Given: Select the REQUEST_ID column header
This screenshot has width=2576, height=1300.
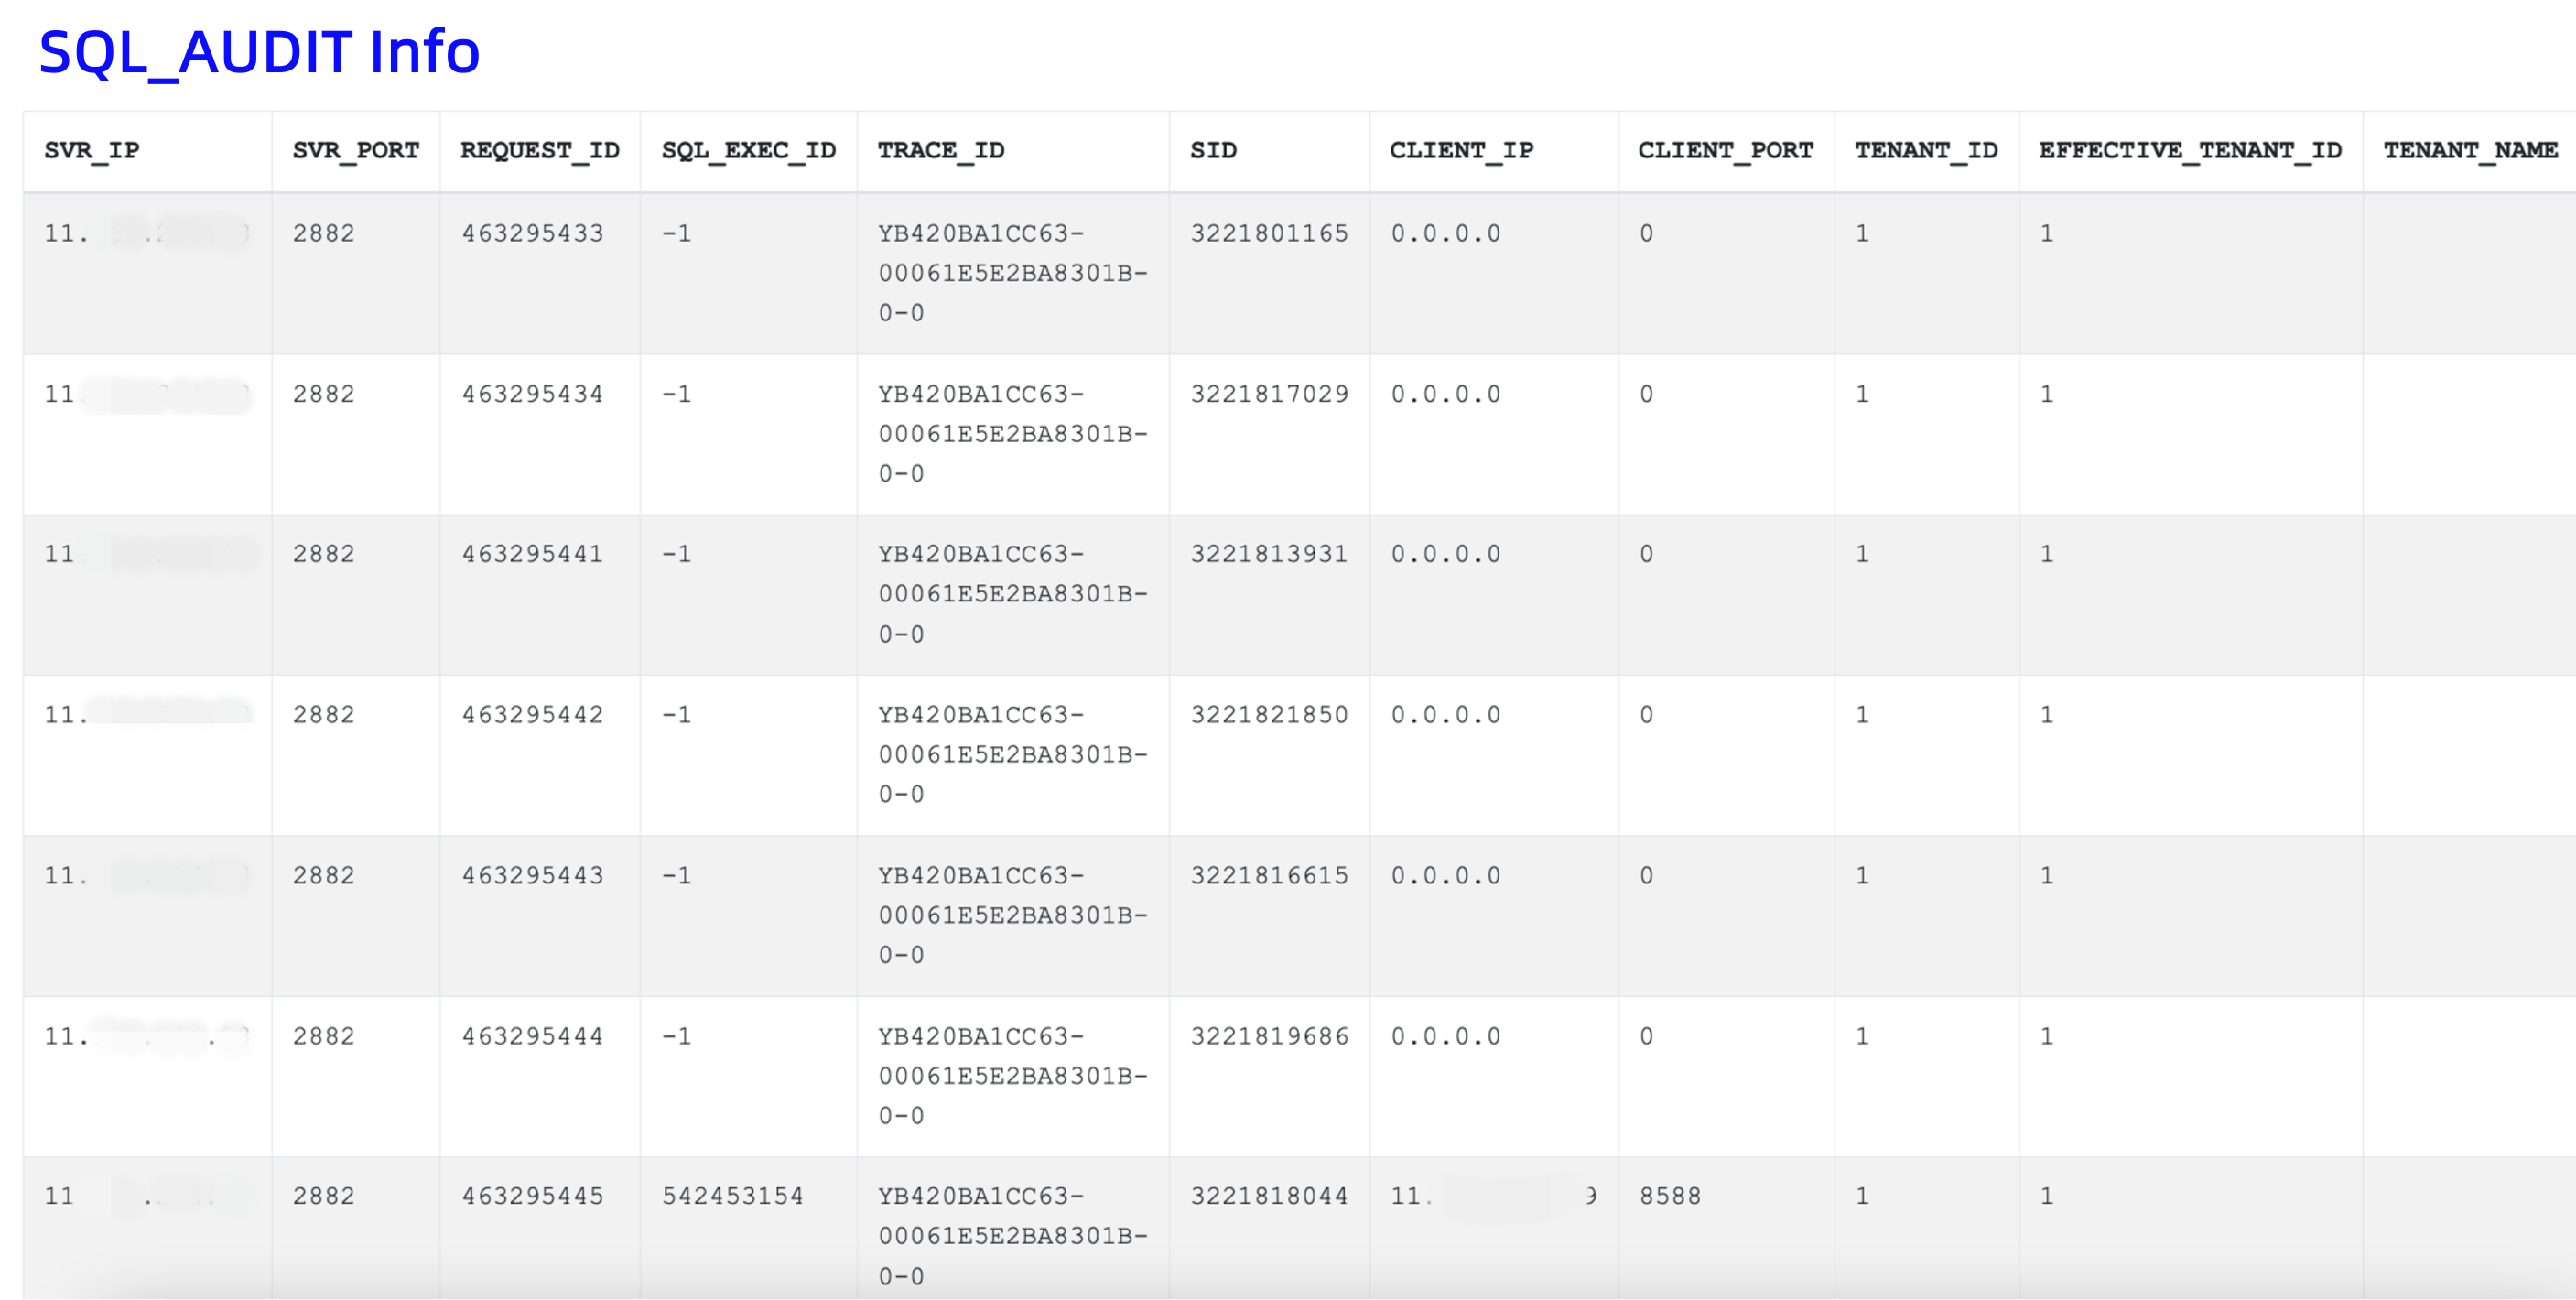Looking at the screenshot, I should click(x=539, y=150).
